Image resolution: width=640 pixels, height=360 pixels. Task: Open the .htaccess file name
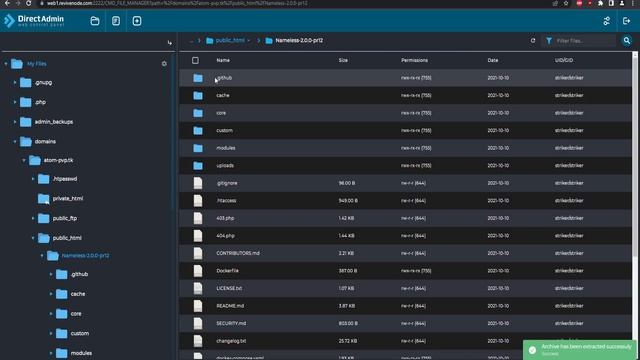tap(226, 201)
